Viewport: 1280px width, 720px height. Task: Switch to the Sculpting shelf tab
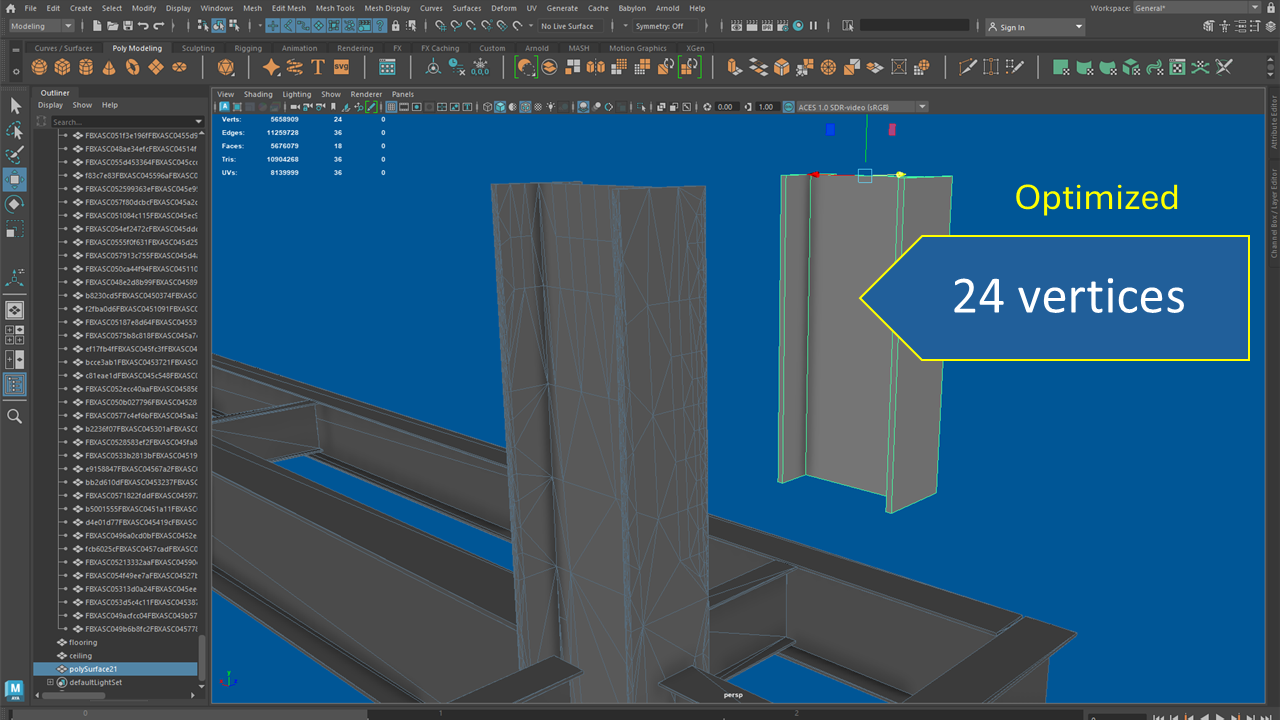pos(198,48)
